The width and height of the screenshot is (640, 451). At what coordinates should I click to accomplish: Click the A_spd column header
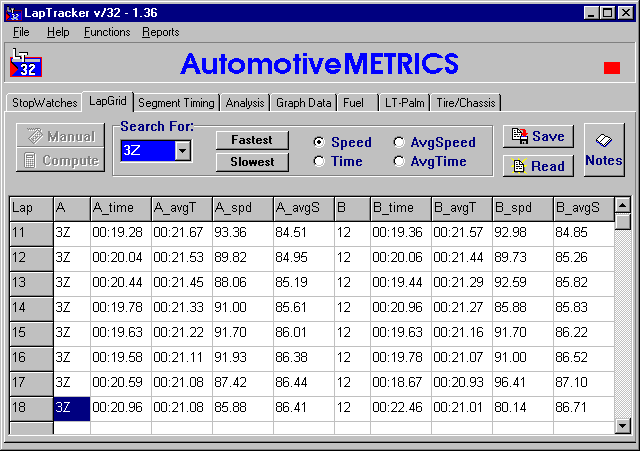click(x=242, y=209)
